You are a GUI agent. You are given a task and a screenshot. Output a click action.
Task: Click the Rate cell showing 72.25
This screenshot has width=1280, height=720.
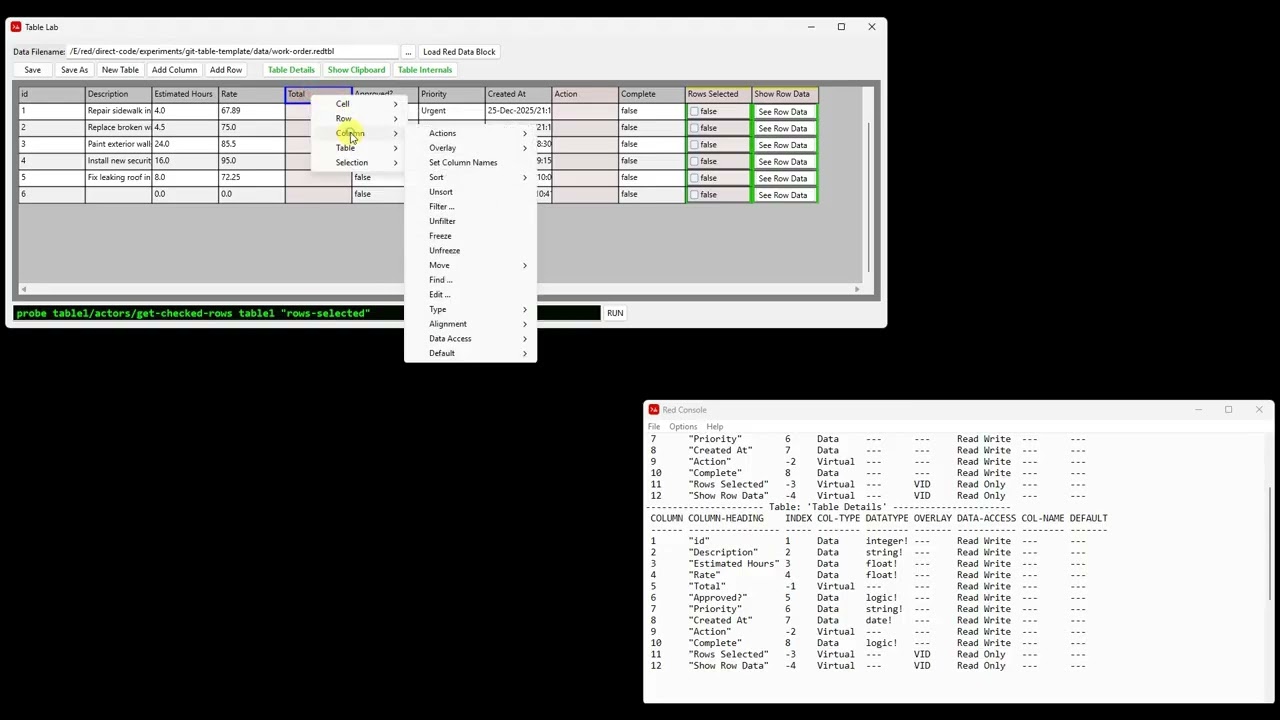(251, 177)
